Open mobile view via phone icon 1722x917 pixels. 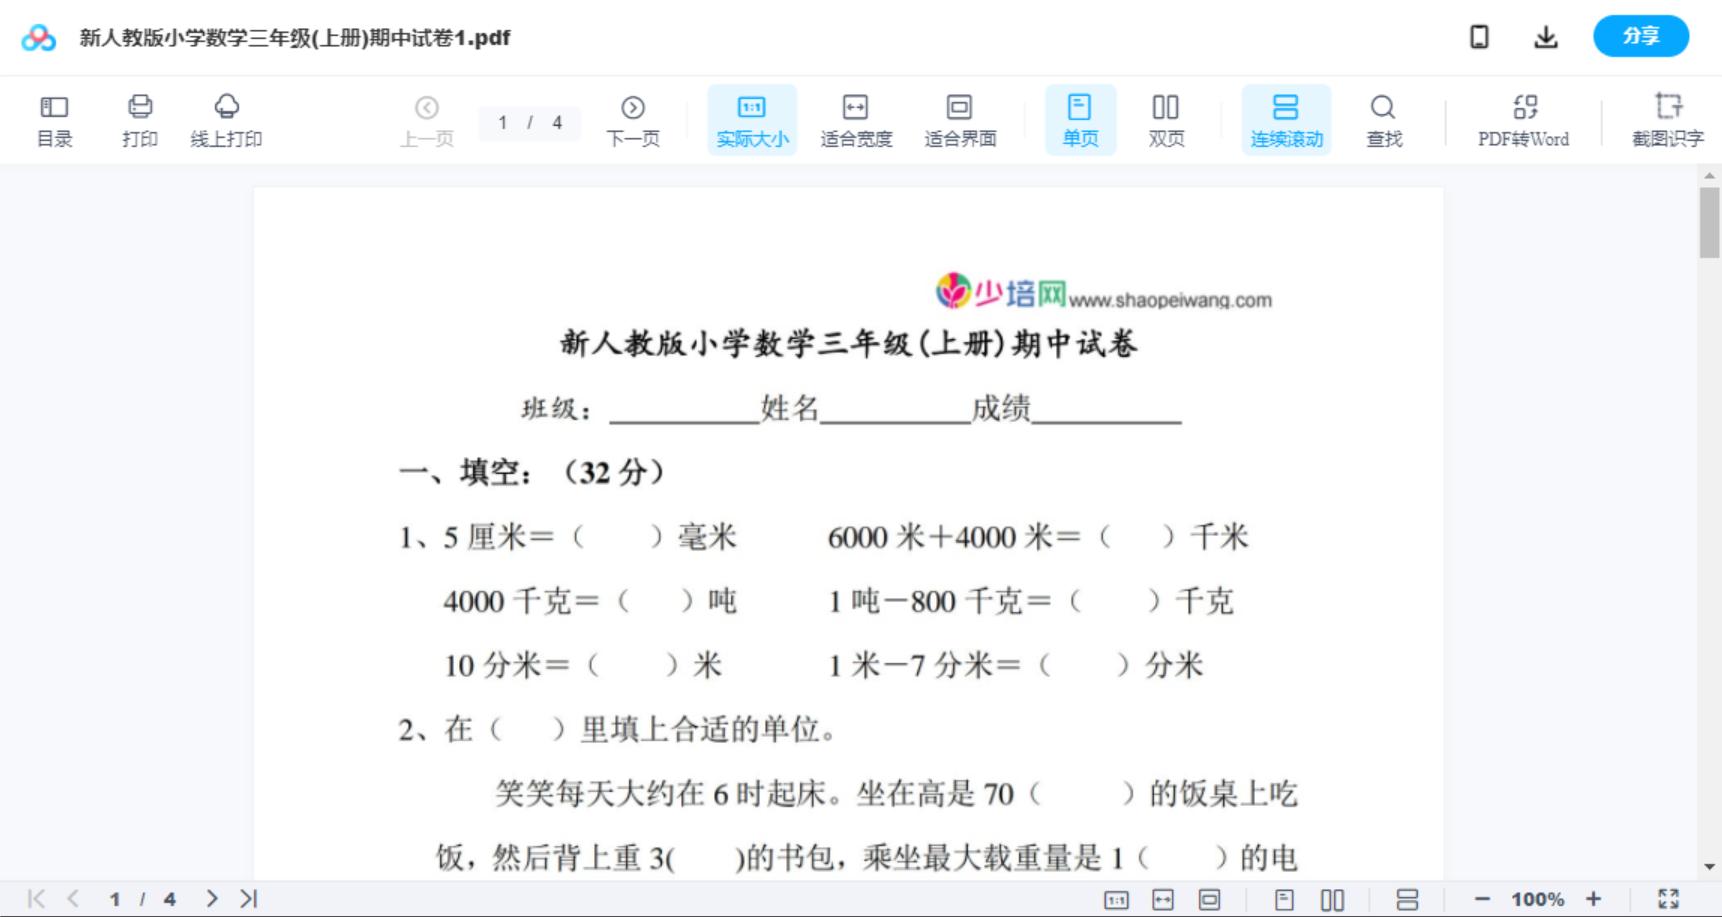pos(1479,36)
